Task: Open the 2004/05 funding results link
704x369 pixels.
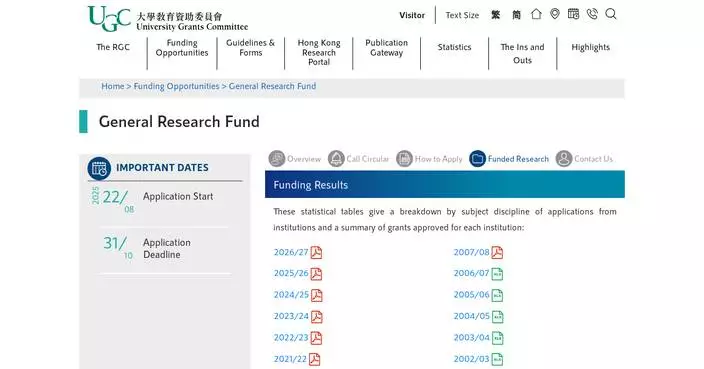Action: [x=472, y=317]
